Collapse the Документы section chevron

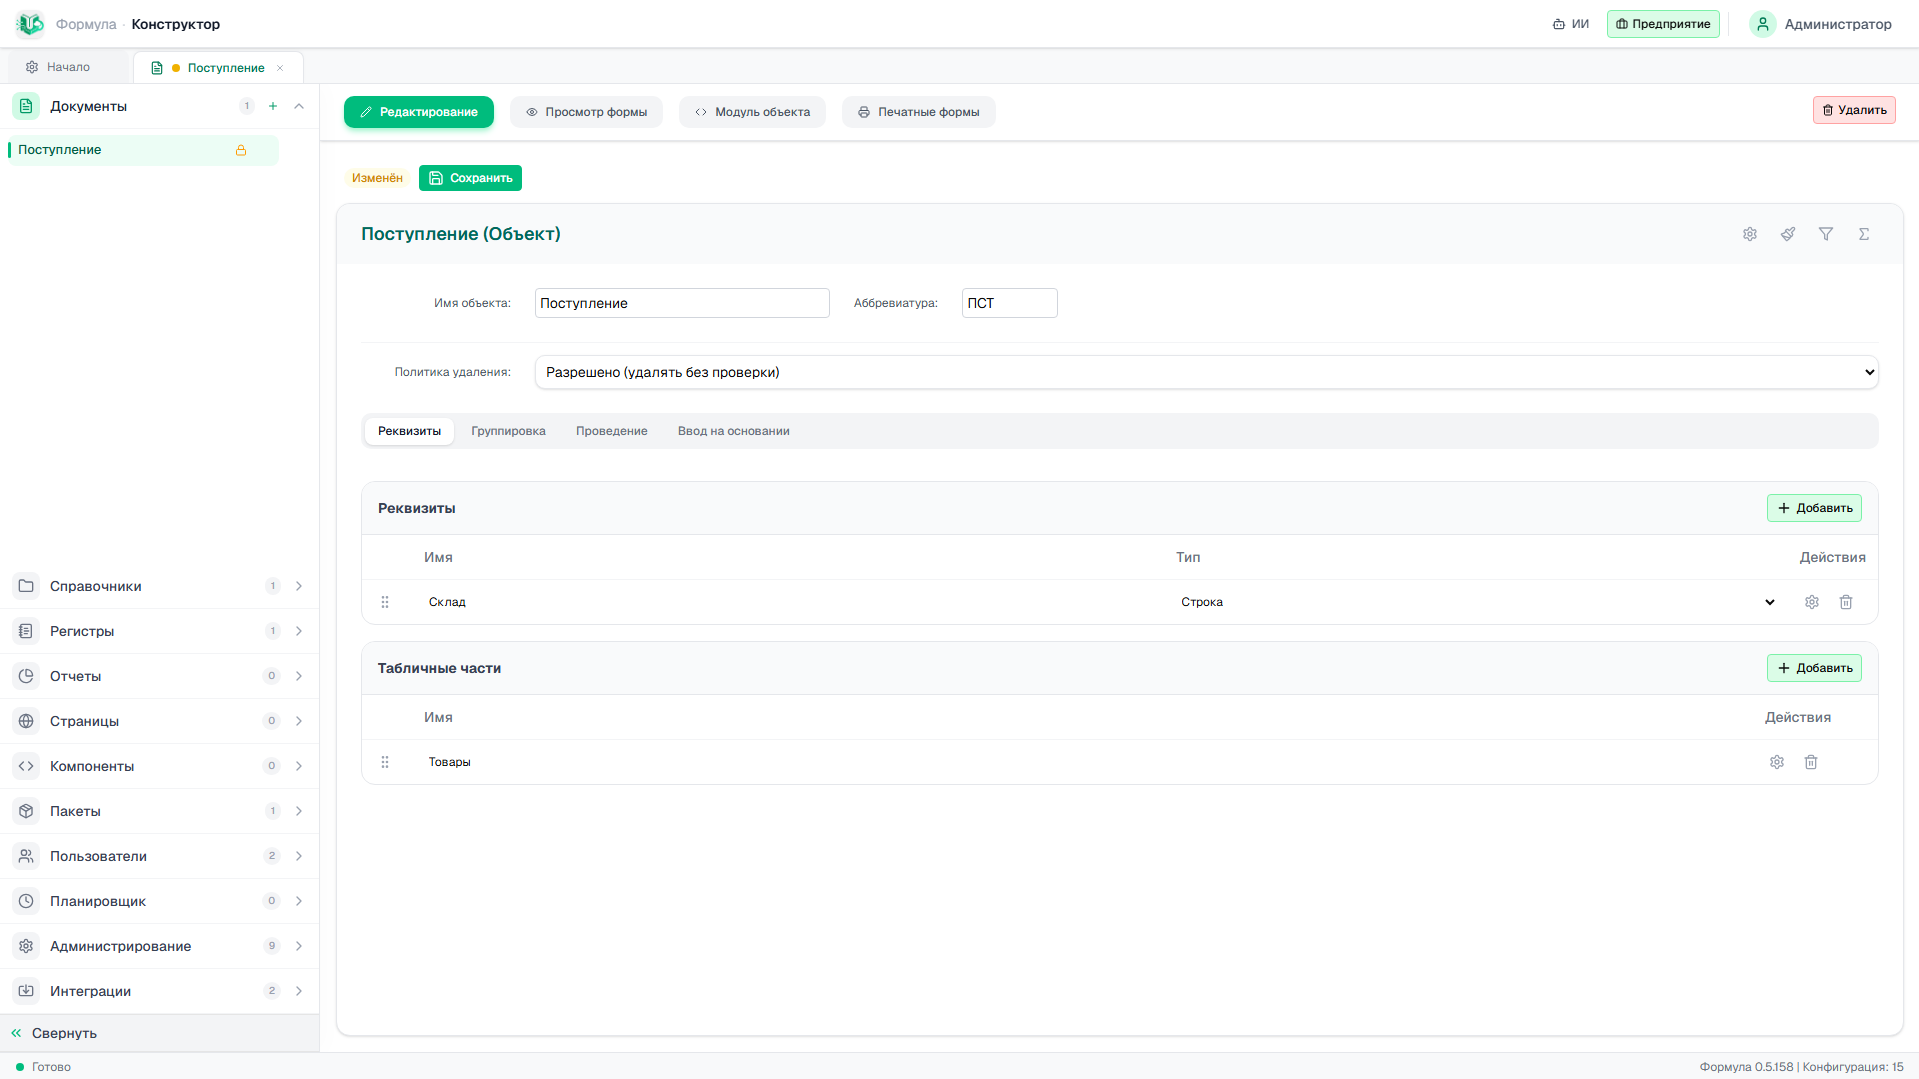(x=299, y=106)
